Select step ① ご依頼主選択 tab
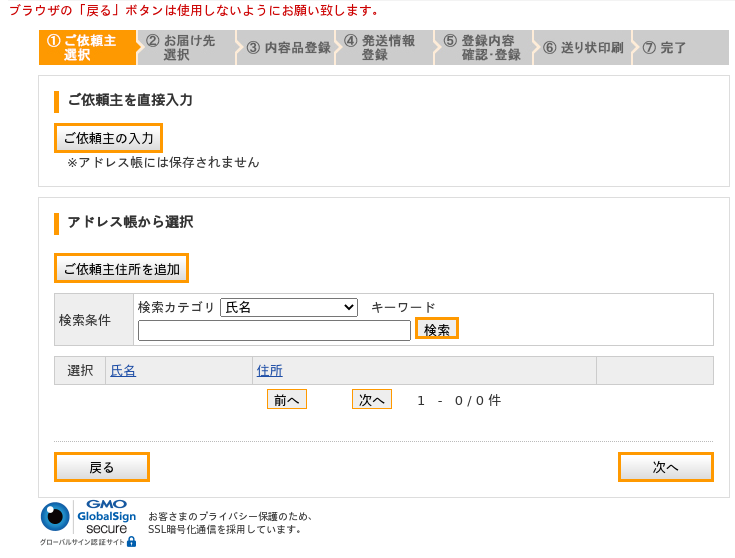Image resolution: width=735 pixels, height=558 pixels. click(x=88, y=47)
